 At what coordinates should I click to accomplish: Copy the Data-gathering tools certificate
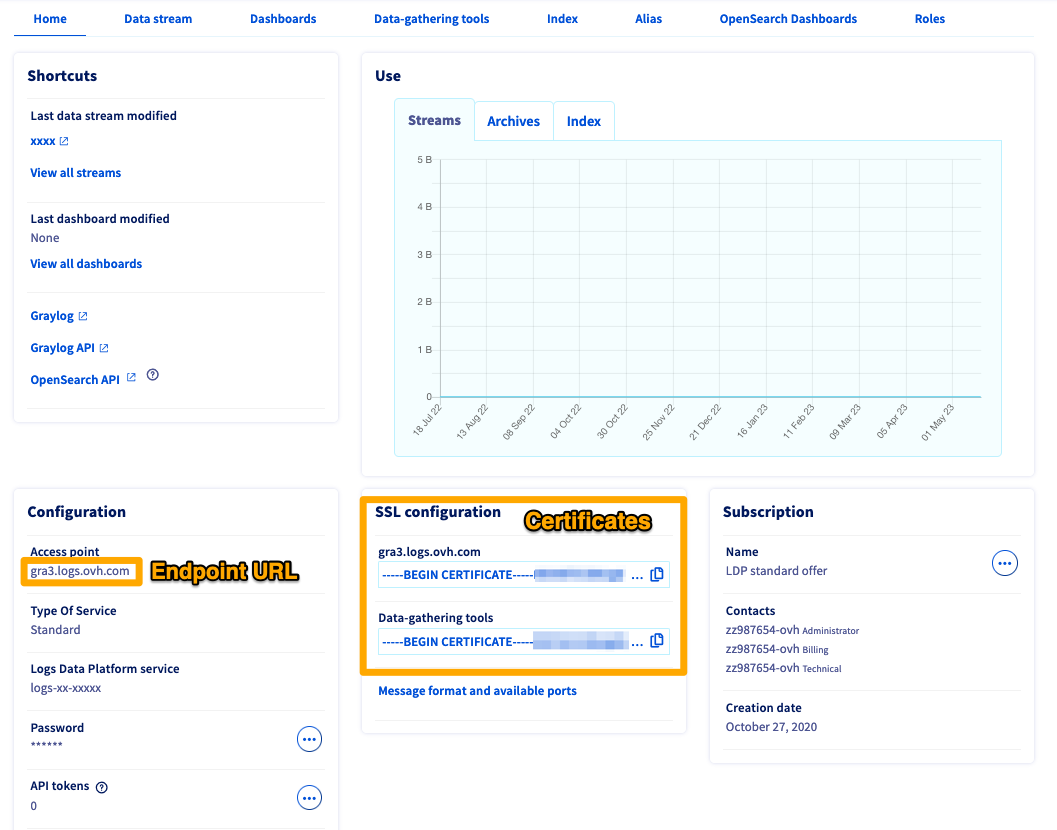[x=659, y=641]
